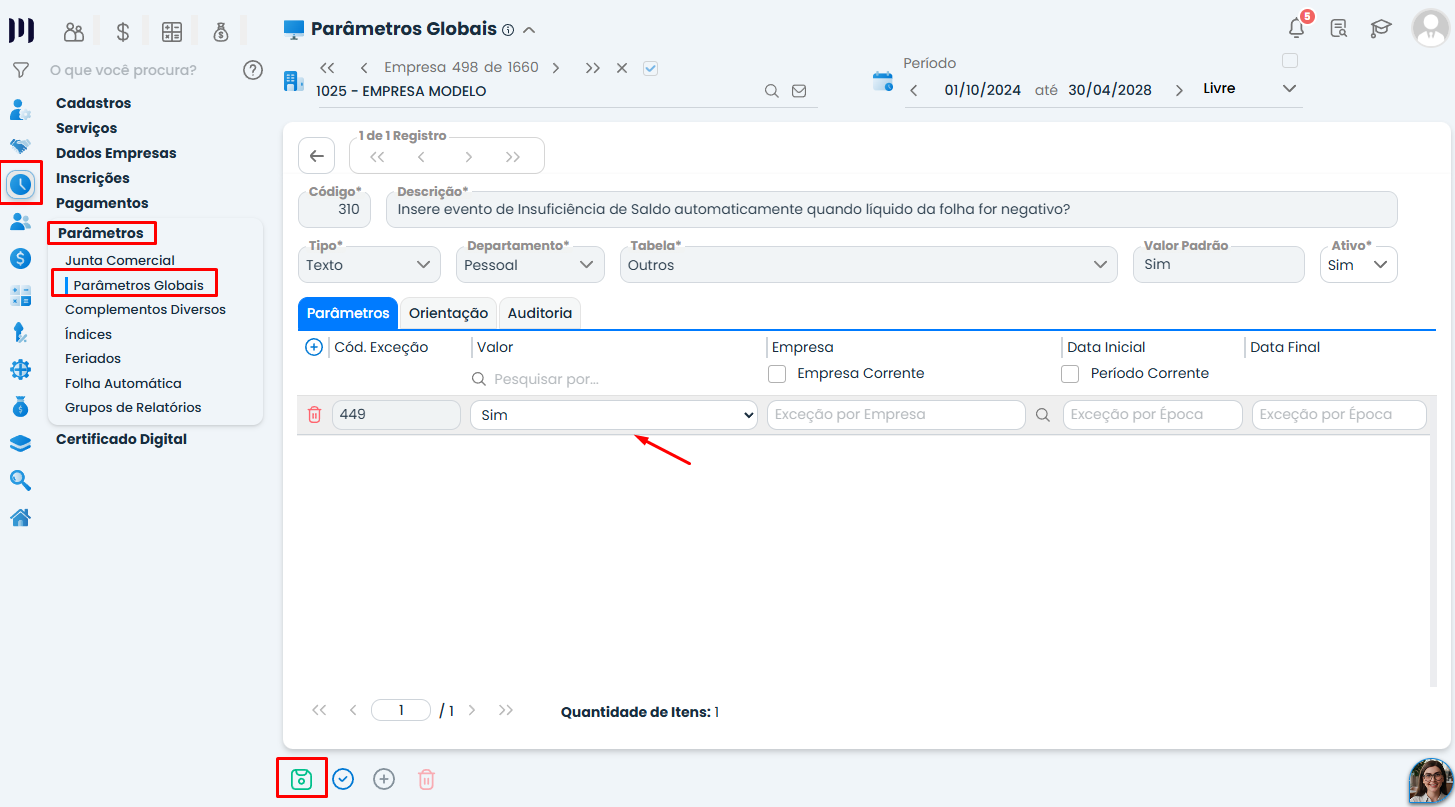
Task: Open the home icon in sidebar
Action: [20, 517]
